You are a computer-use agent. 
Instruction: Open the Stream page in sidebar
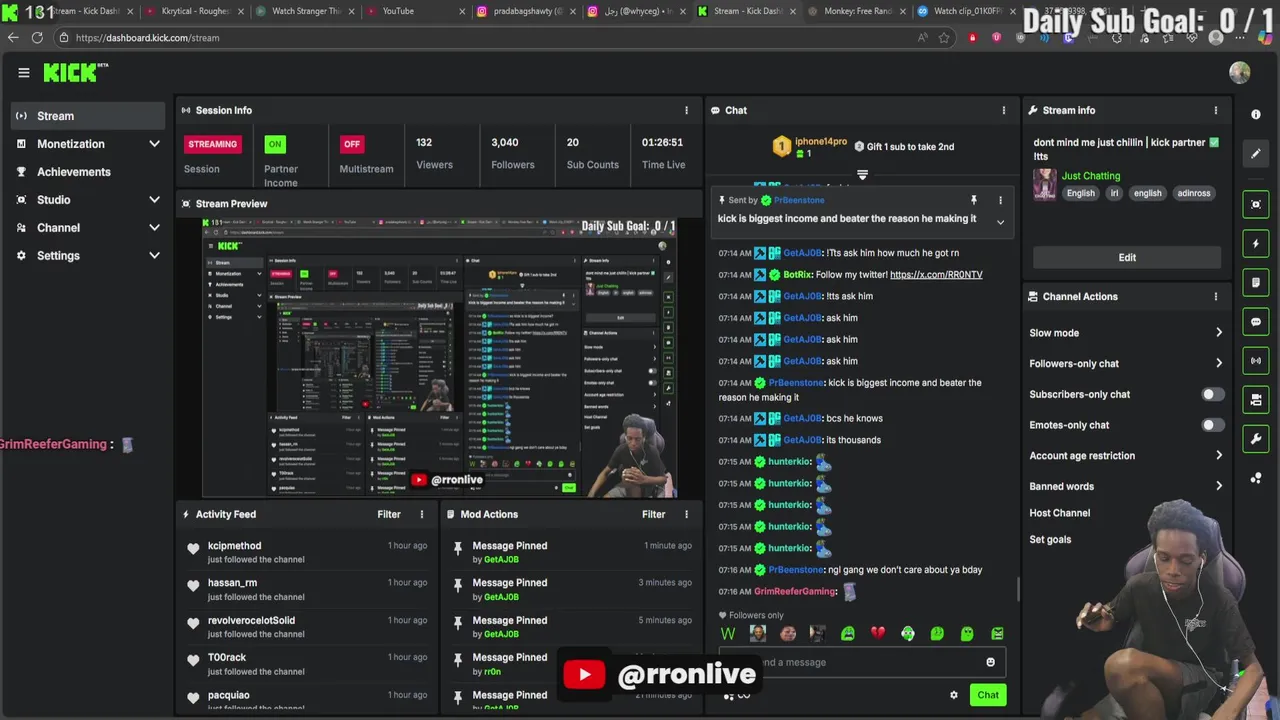[x=88, y=116]
